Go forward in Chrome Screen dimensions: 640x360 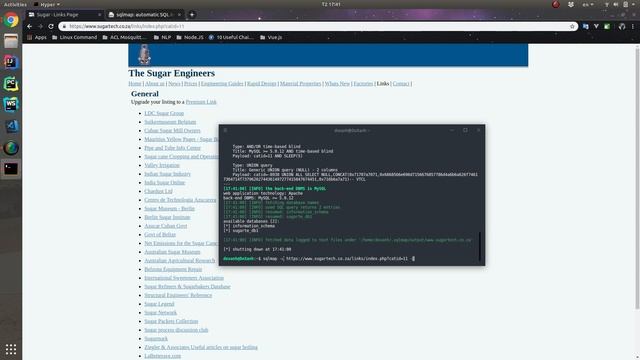[x=40, y=26]
